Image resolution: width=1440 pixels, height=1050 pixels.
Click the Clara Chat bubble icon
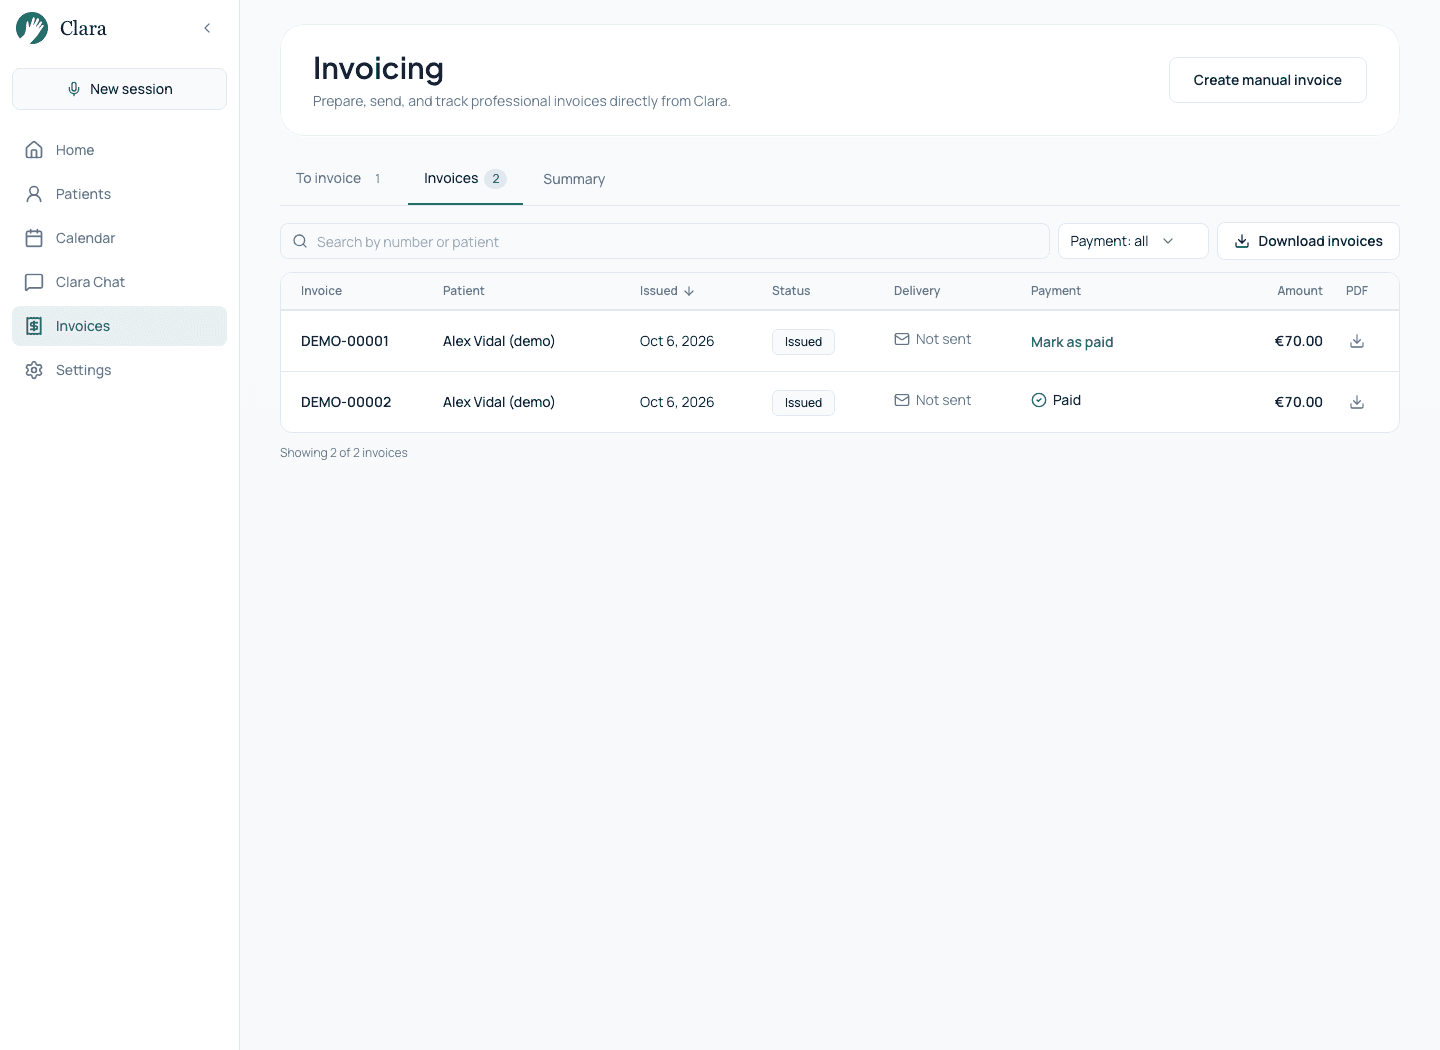coord(34,282)
